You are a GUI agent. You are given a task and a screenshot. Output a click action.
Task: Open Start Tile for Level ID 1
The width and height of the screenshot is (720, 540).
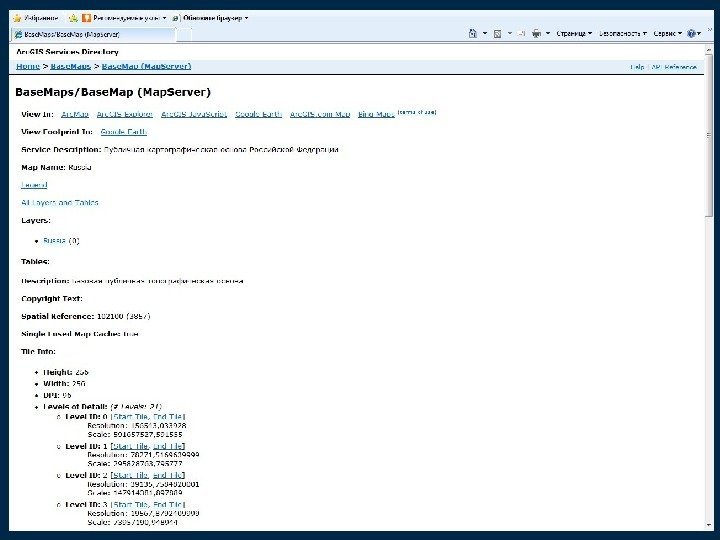tap(130, 446)
